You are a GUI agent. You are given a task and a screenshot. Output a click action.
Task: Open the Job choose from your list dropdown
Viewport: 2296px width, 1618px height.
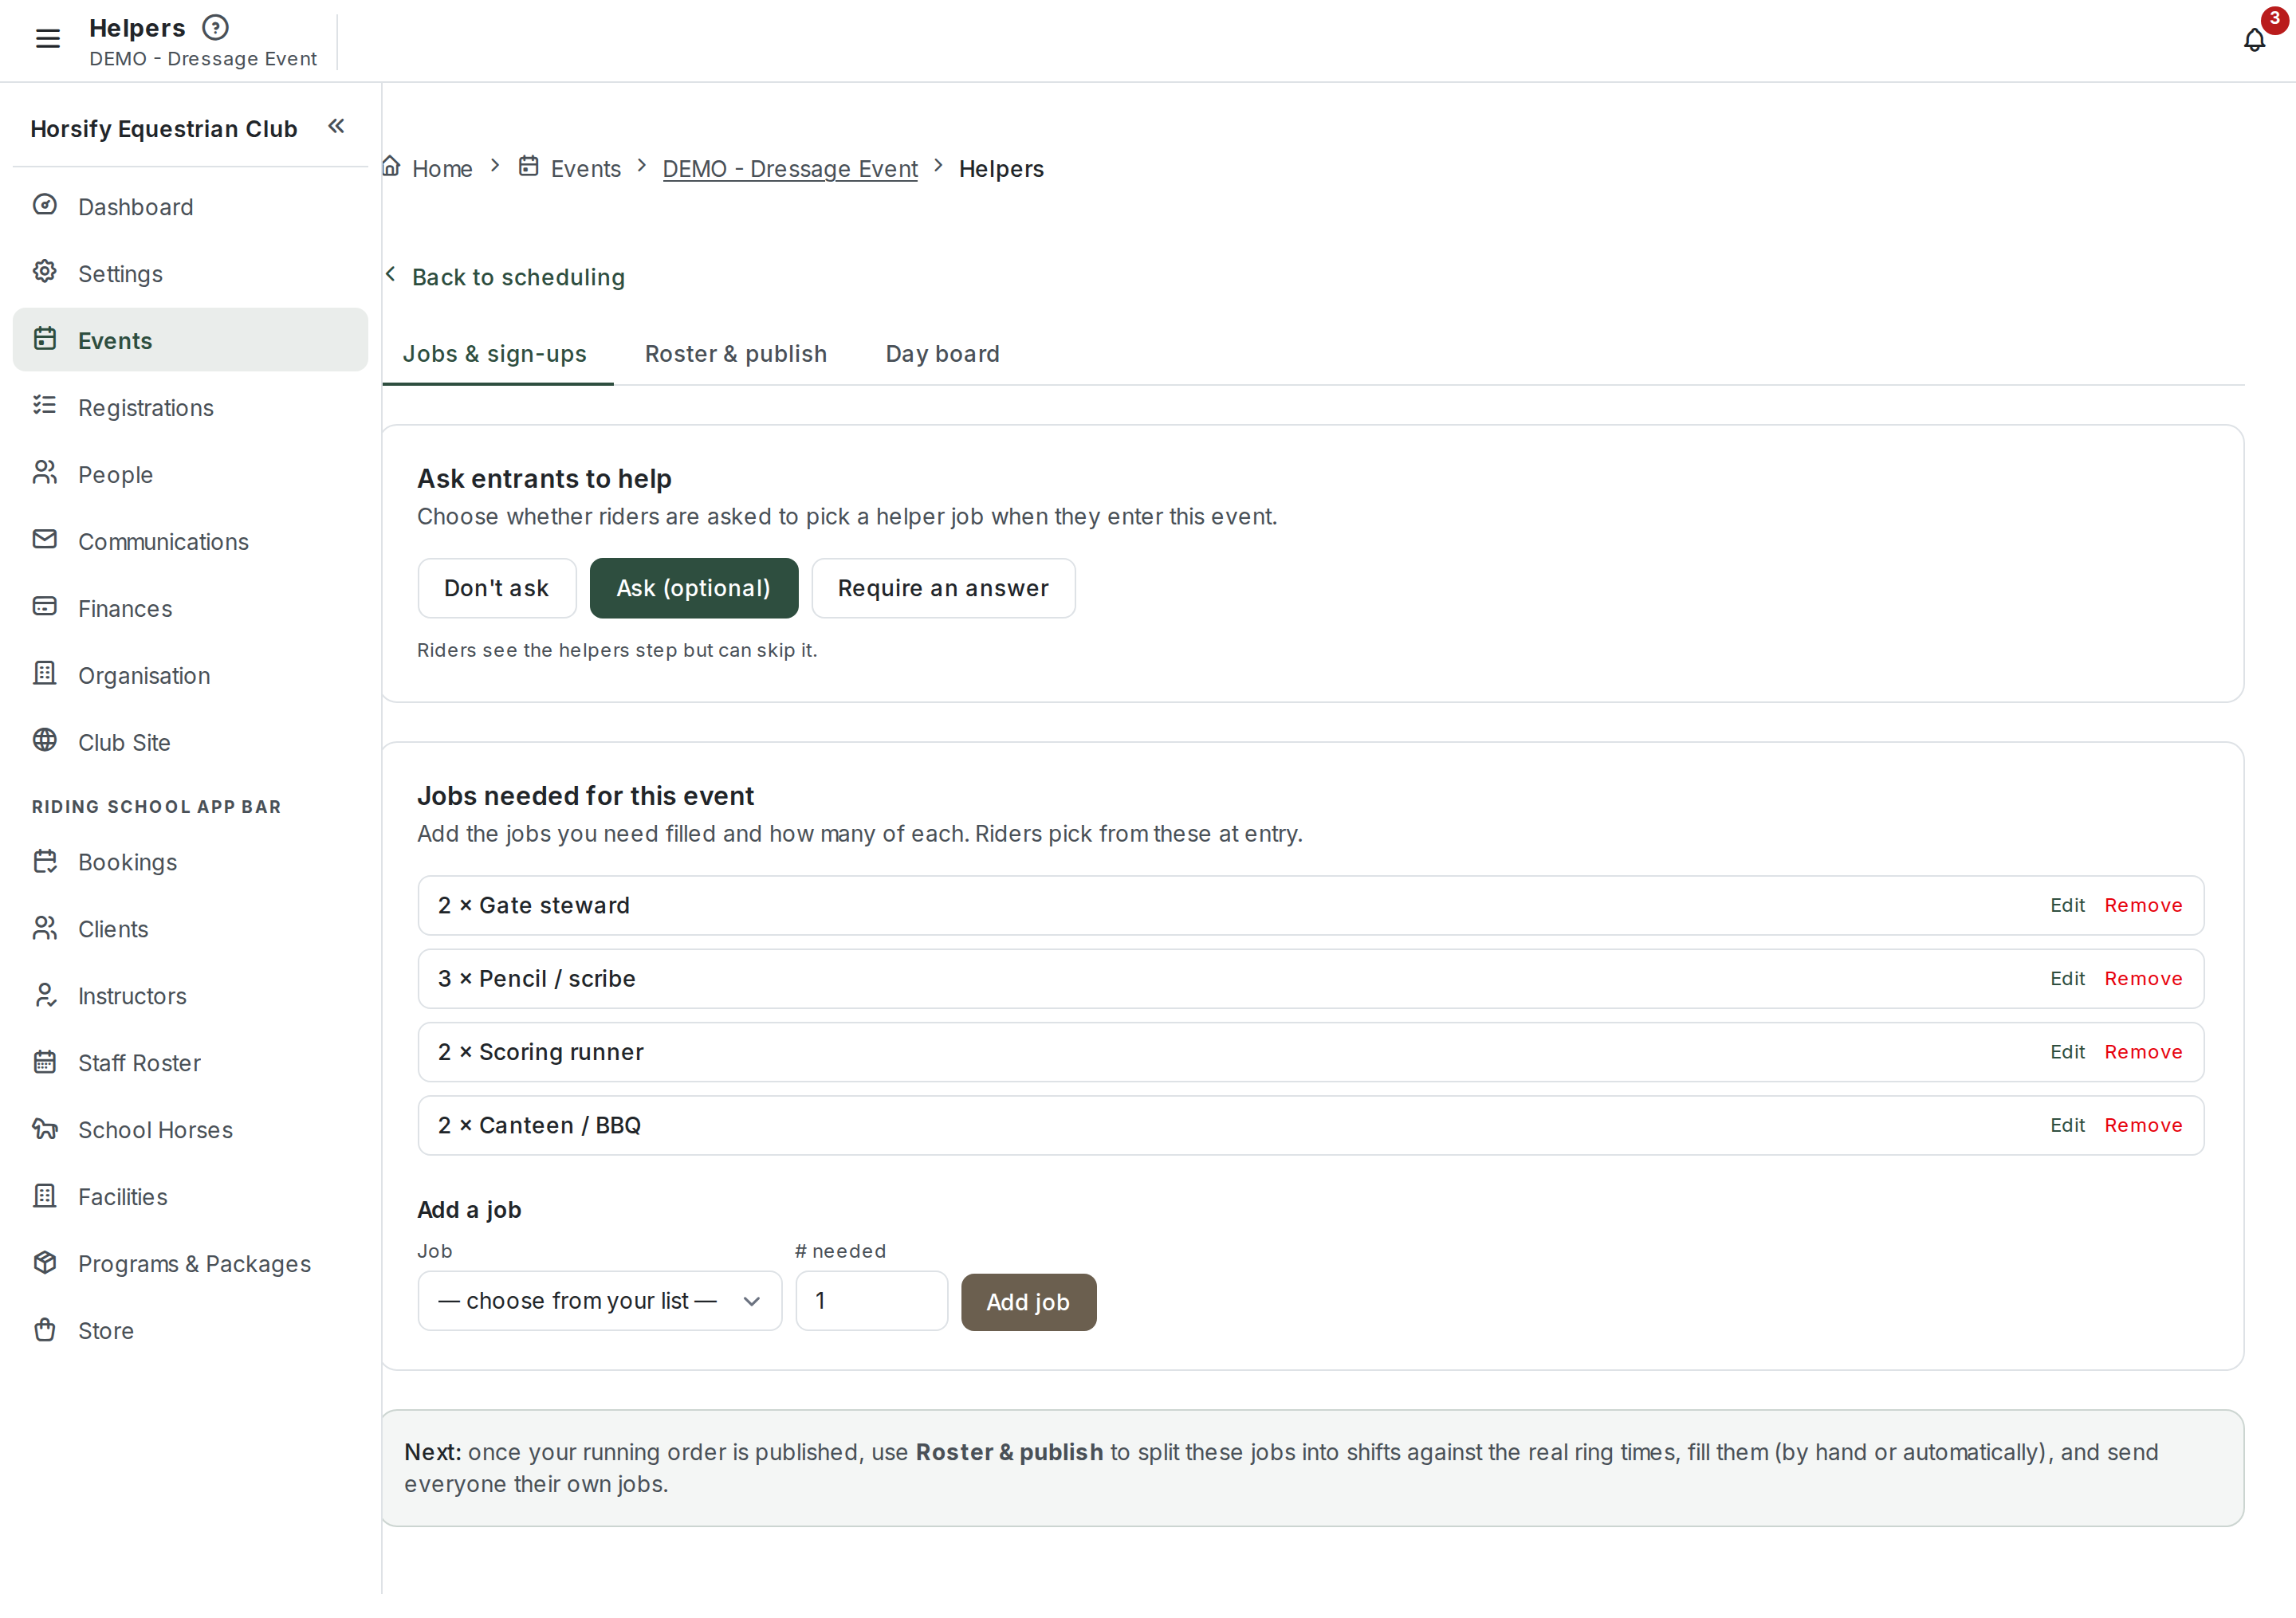click(x=600, y=1302)
